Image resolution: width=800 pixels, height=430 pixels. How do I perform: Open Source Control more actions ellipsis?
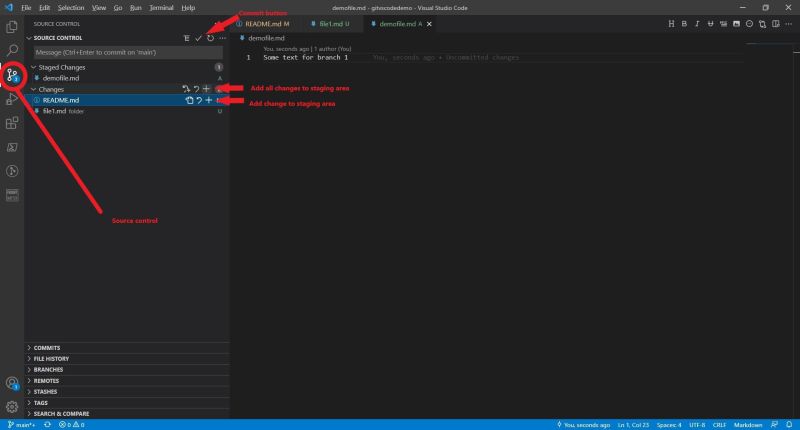222,38
